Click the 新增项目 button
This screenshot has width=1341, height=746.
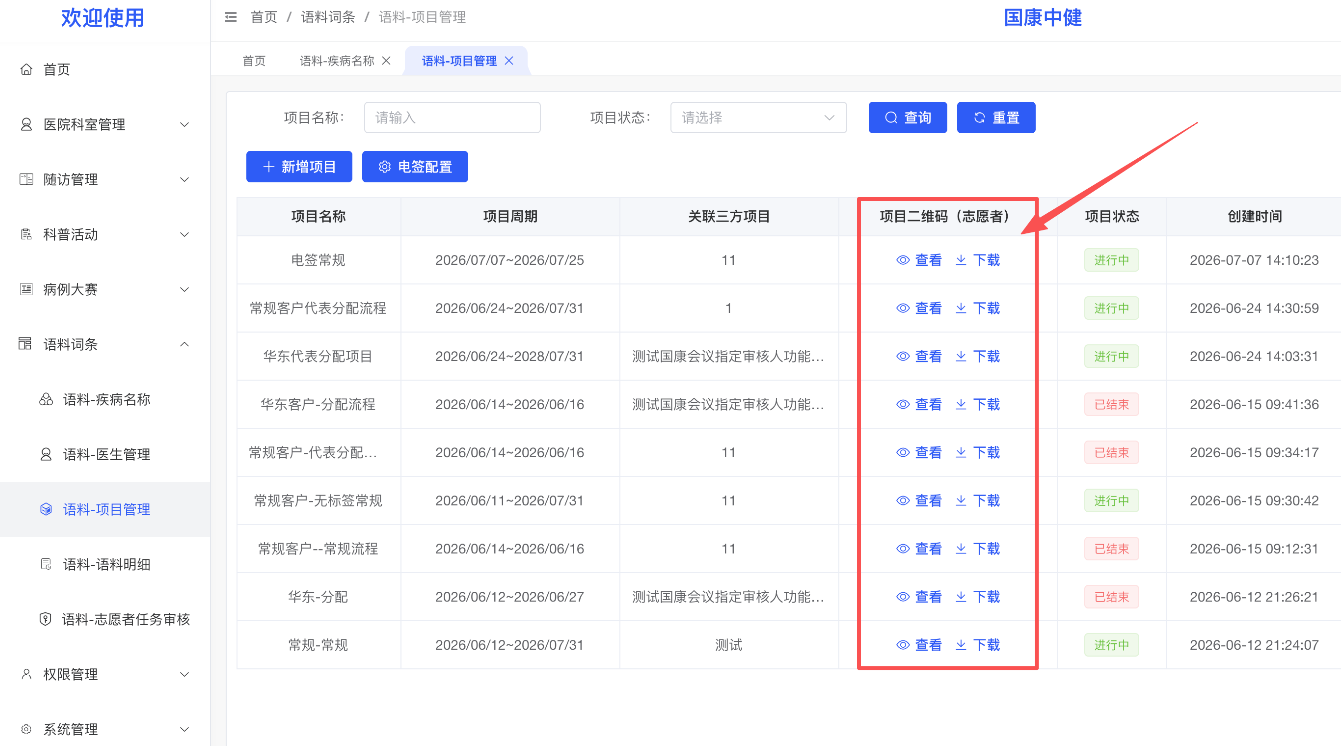299,167
